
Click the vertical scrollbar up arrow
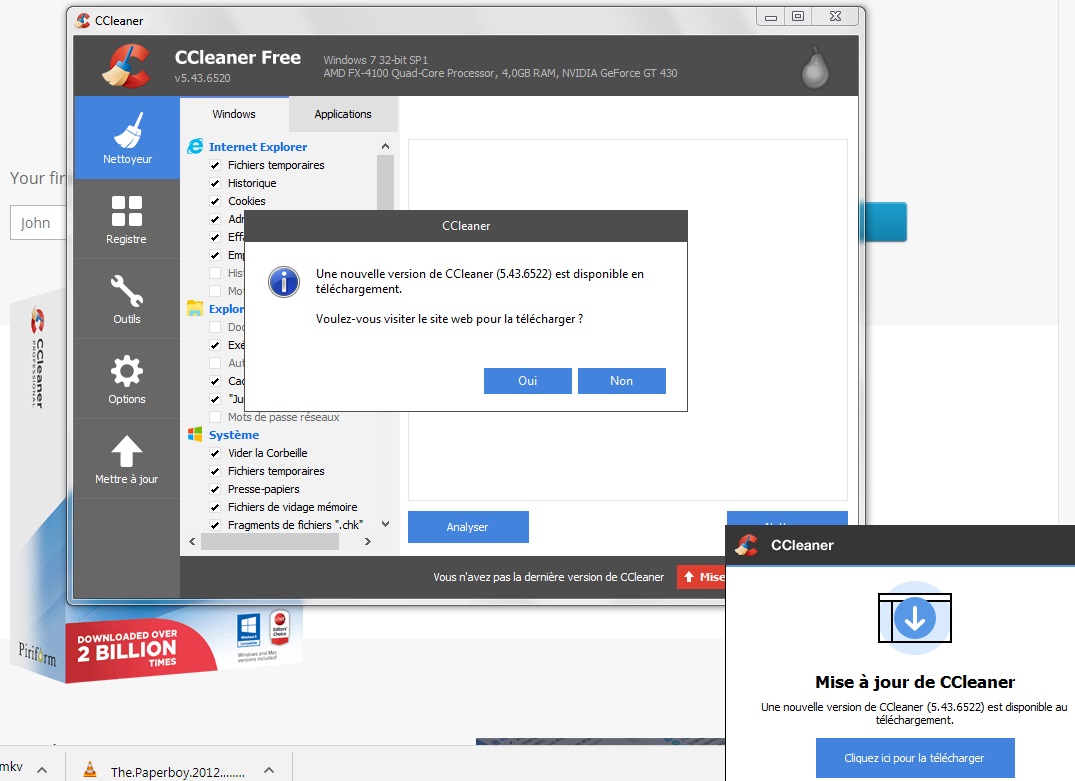[385, 146]
